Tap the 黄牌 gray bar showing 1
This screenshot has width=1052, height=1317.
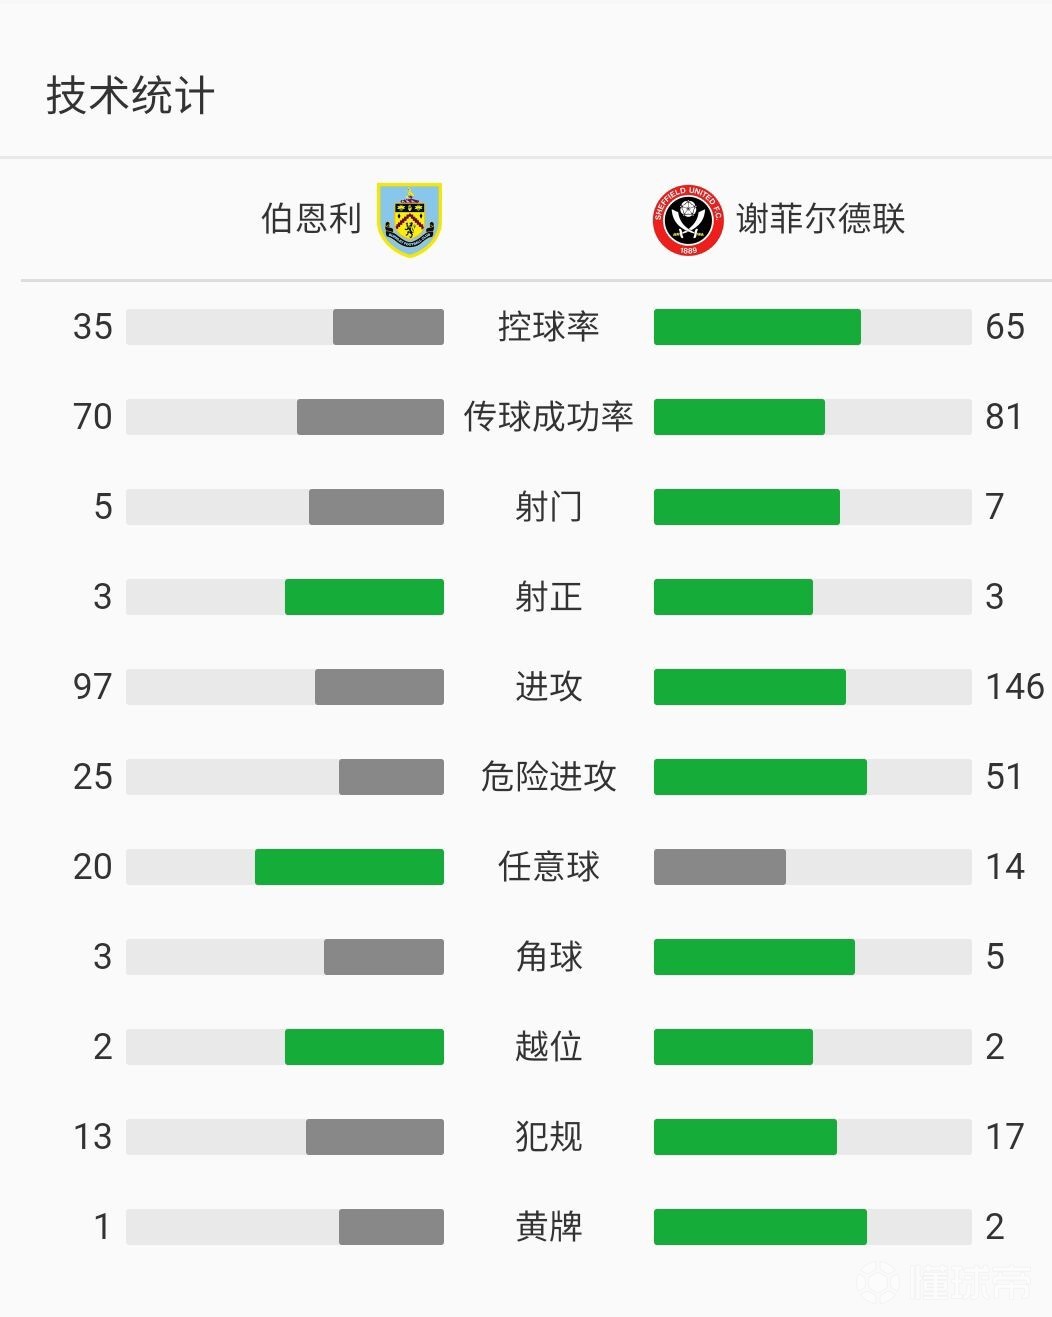[391, 1227]
